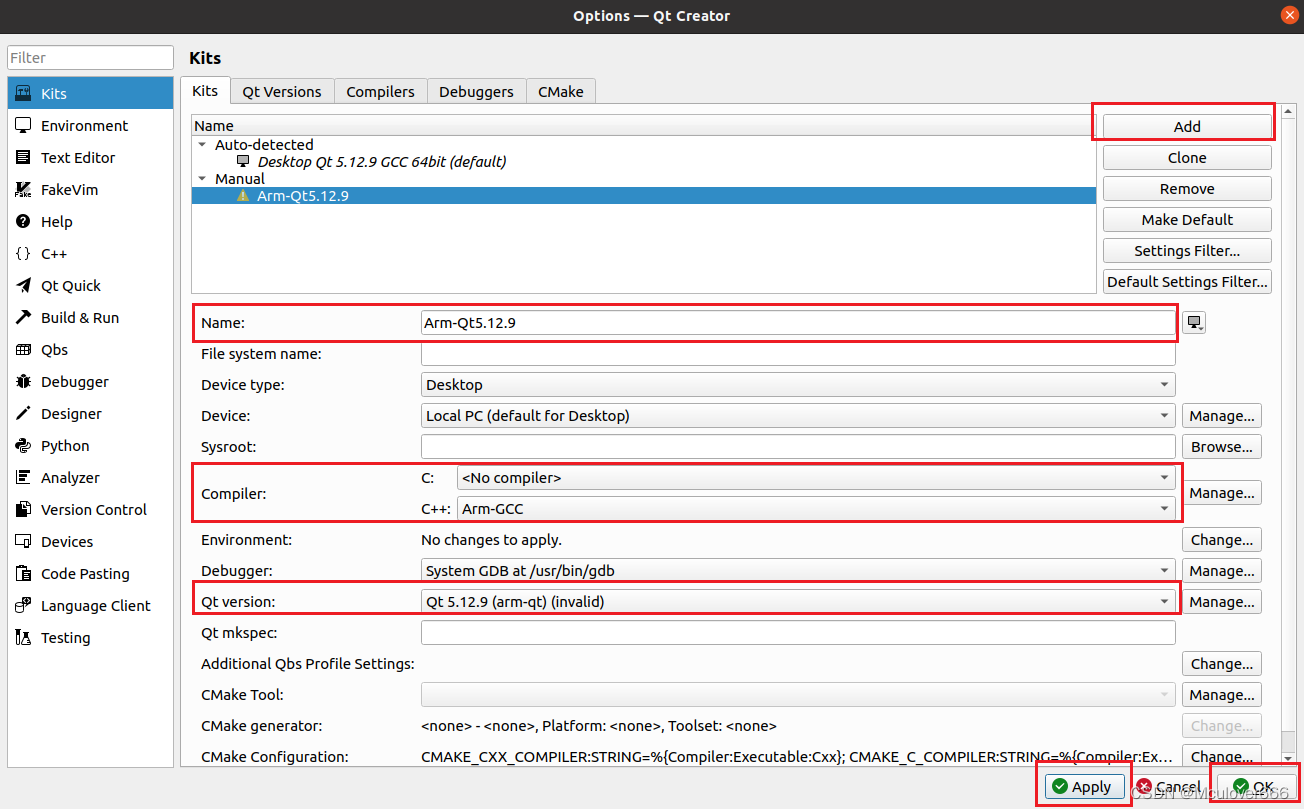Image resolution: width=1304 pixels, height=809 pixels.
Task: Open FakeVim settings
Action: (x=90, y=189)
